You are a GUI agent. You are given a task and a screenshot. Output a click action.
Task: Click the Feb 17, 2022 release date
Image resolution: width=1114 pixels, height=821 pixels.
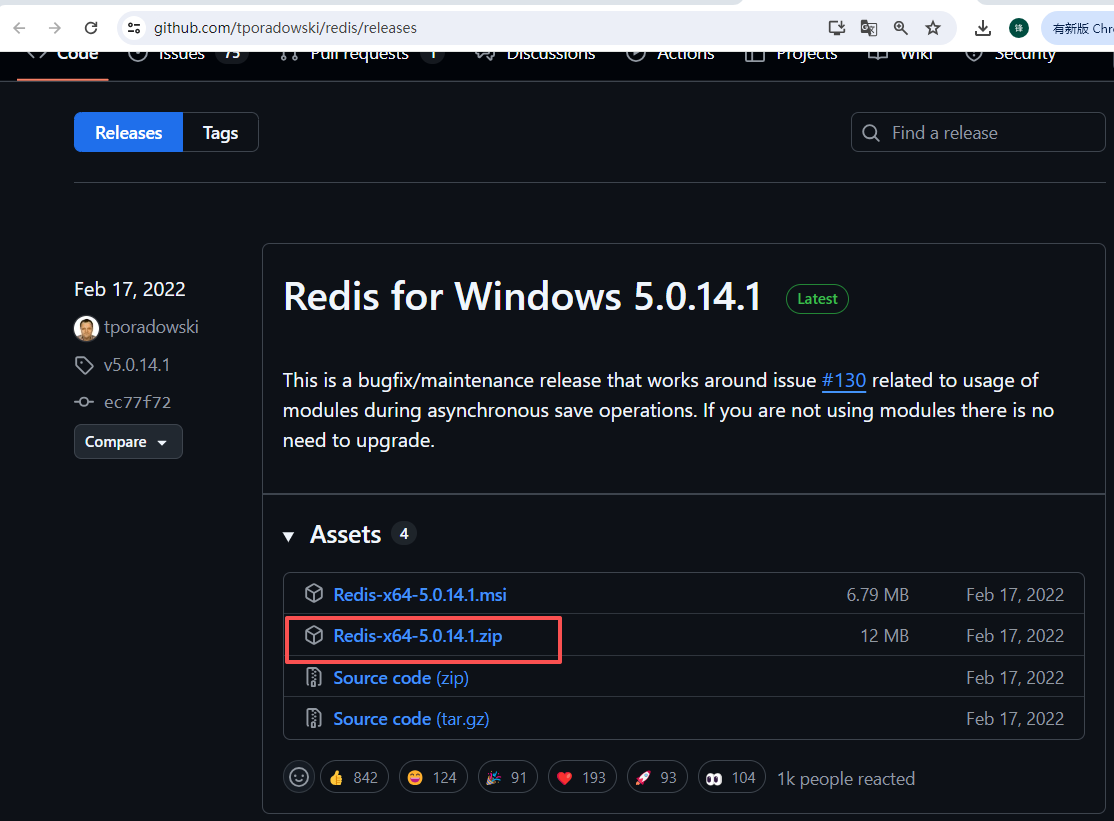tap(130, 289)
